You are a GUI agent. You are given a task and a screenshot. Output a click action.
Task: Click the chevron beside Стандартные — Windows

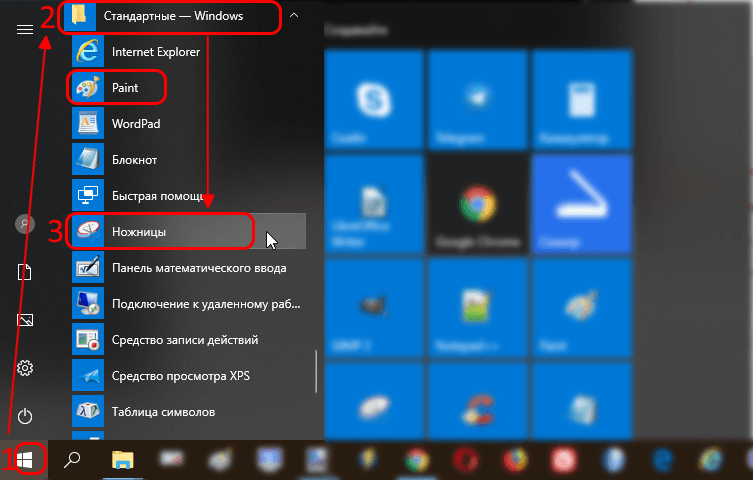(294, 15)
